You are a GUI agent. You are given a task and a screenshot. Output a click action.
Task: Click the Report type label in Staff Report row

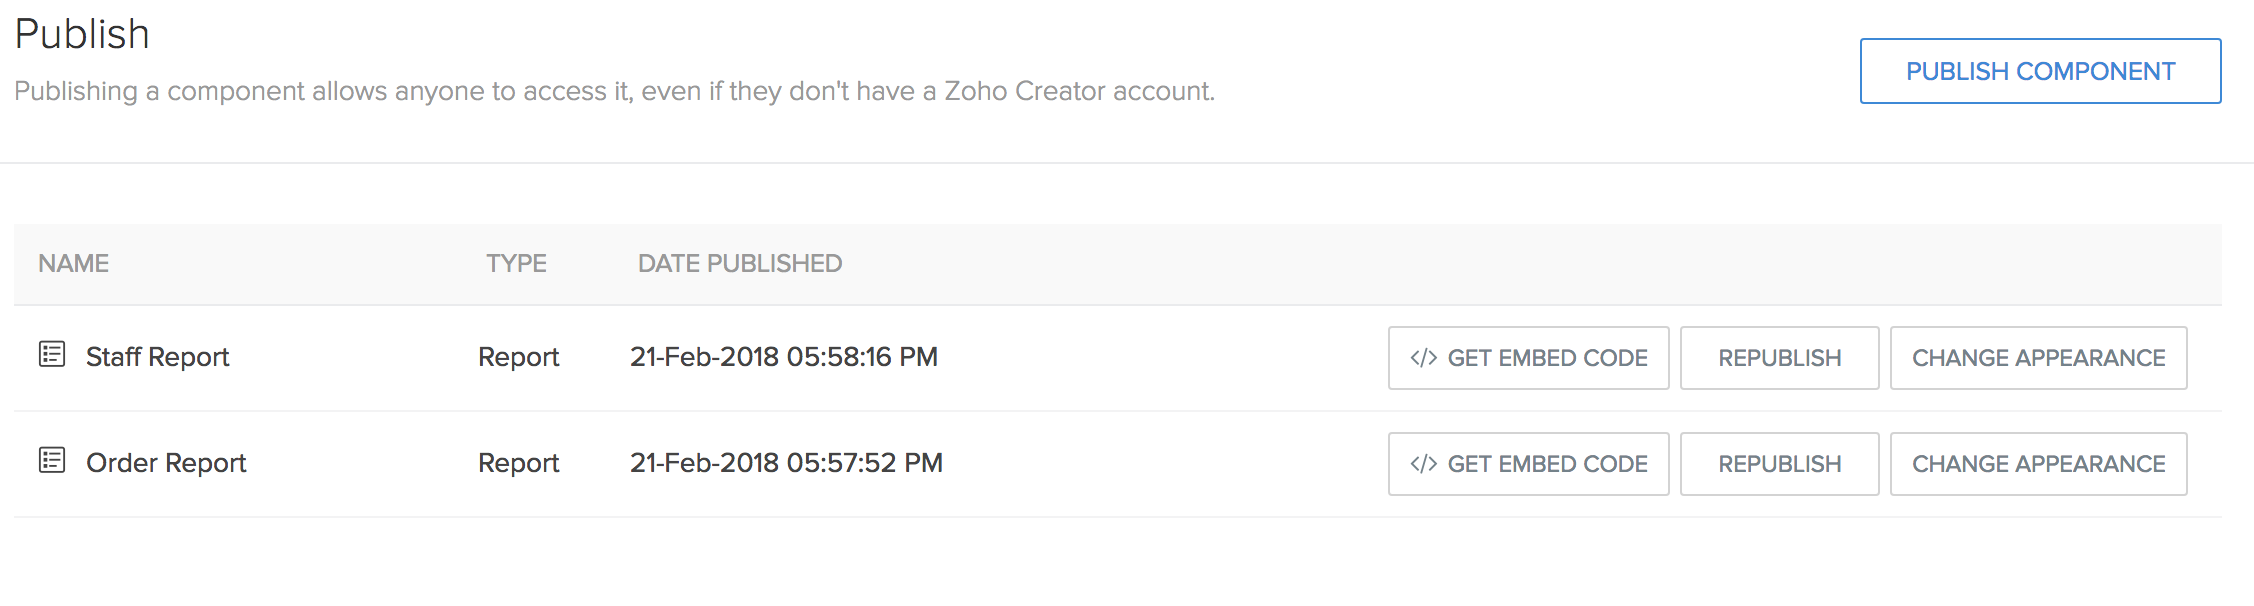point(518,357)
